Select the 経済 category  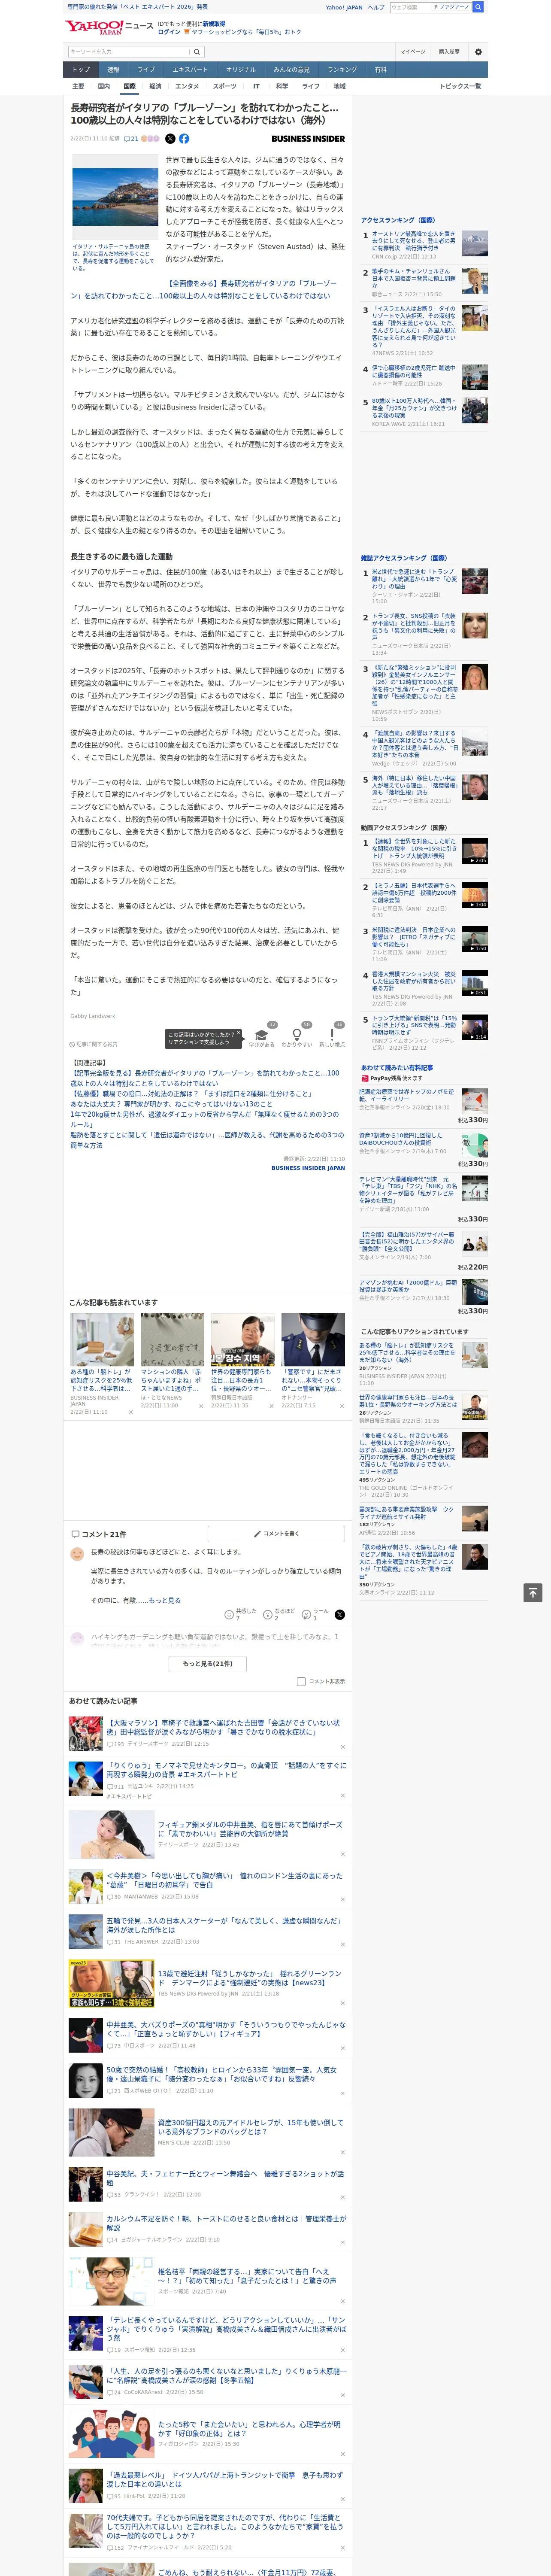pyautogui.click(x=155, y=86)
